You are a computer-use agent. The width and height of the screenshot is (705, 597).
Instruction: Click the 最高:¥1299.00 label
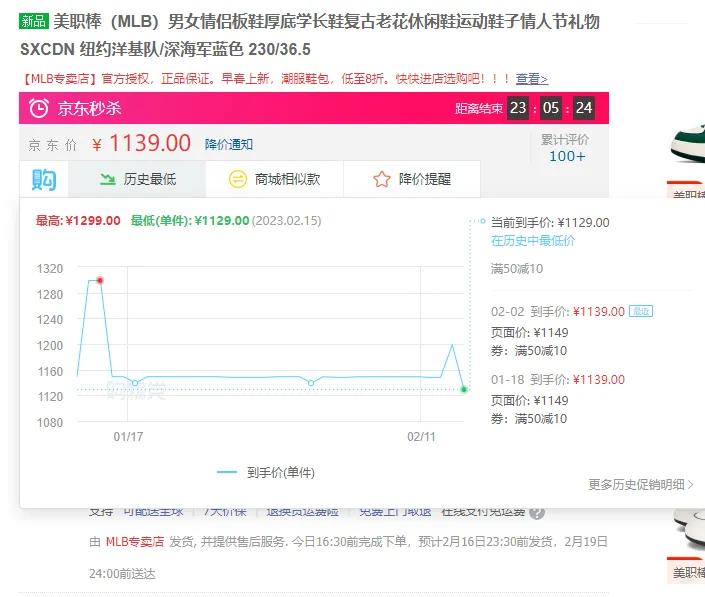(x=78, y=221)
